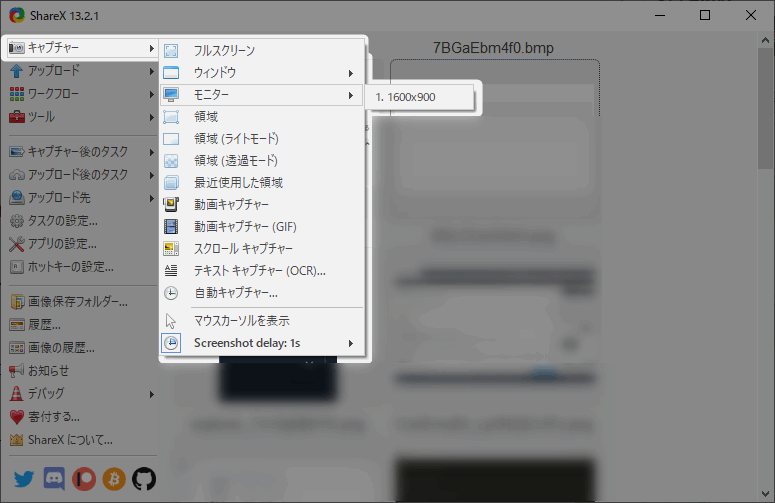Click the GitHub icon
The height and width of the screenshot is (503, 775).
(x=144, y=479)
